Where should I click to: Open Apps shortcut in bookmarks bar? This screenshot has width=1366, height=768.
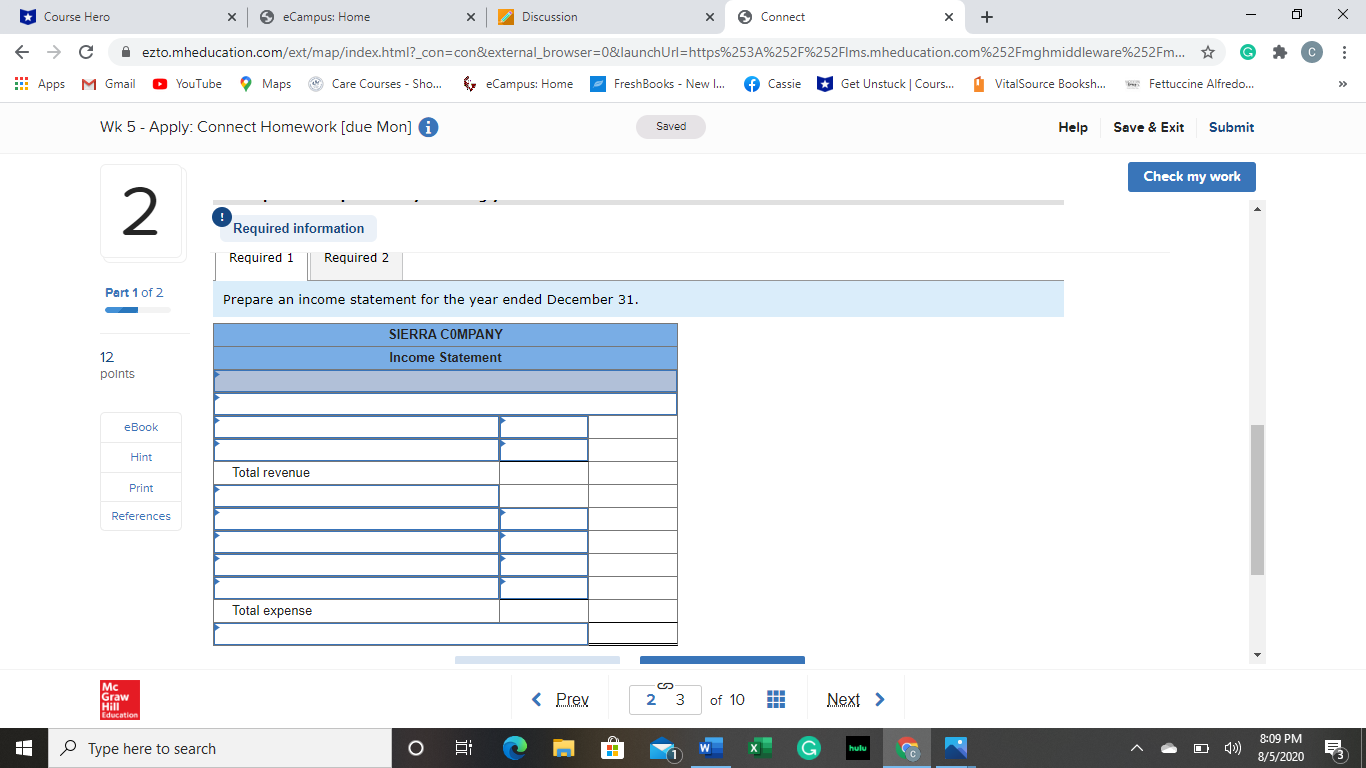click(x=39, y=84)
